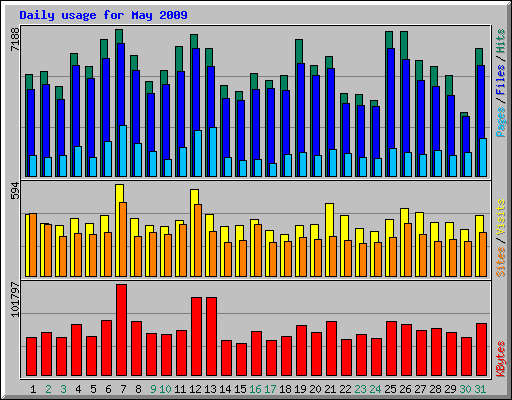The image size is (512, 400).
Task: Click the green Hits bar top for day 7
Action: pos(119,36)
